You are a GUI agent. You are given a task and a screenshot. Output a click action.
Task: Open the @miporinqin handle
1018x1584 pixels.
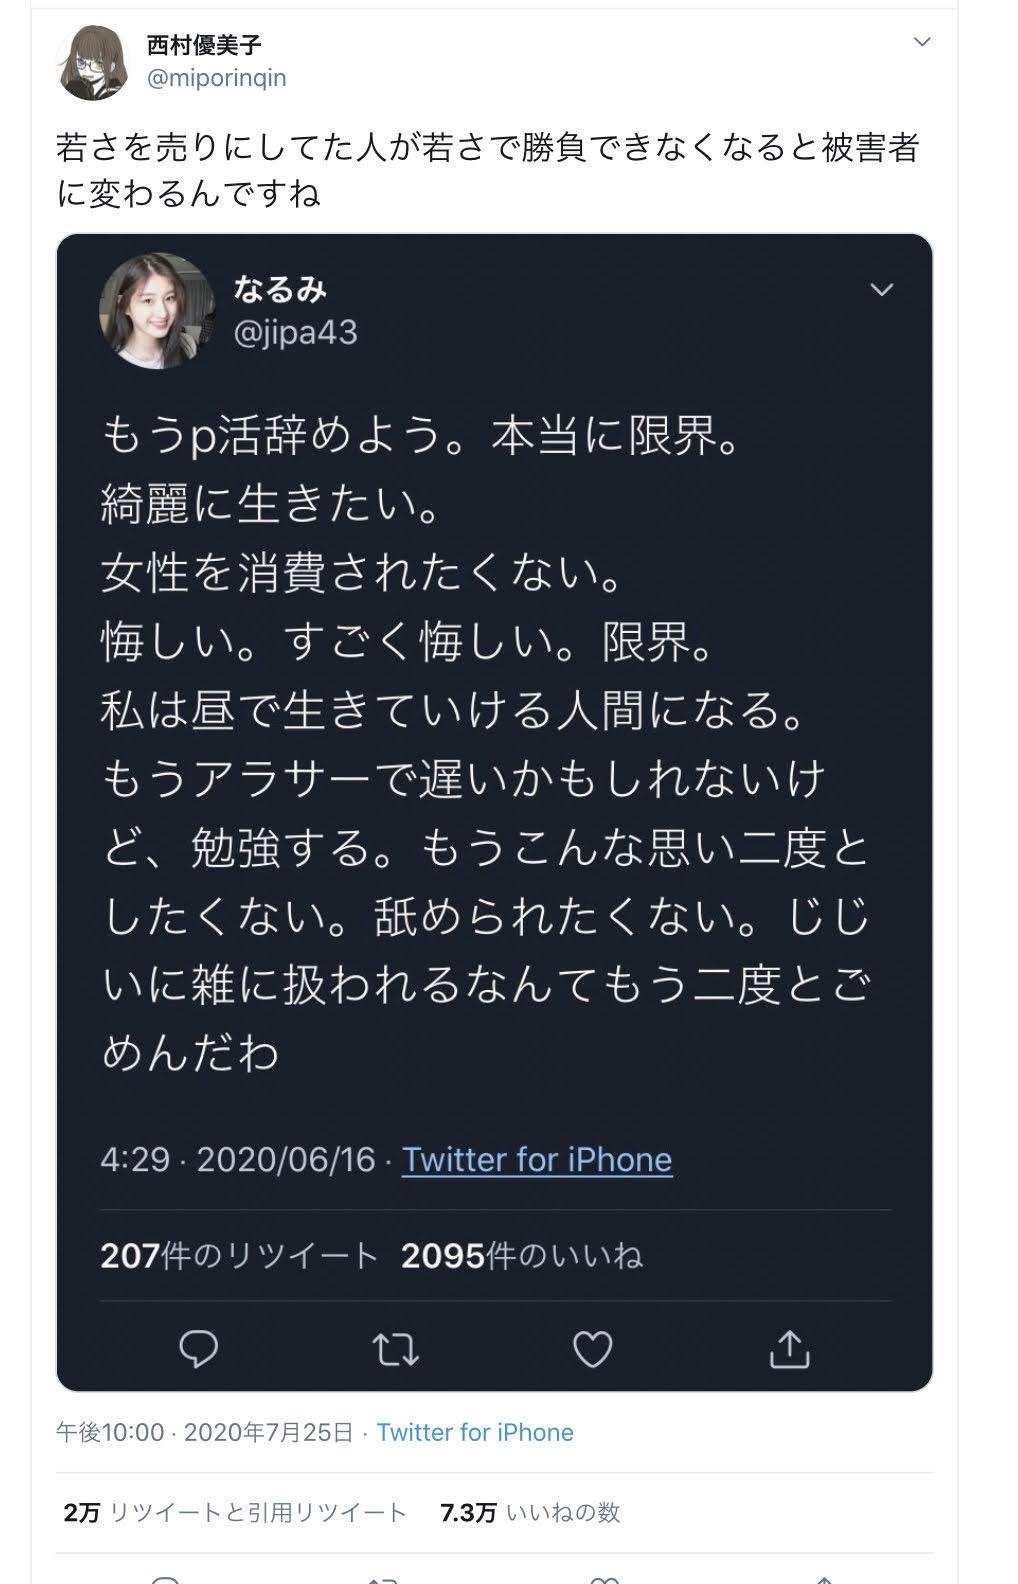pyautogui.click(x=217, y=78)
